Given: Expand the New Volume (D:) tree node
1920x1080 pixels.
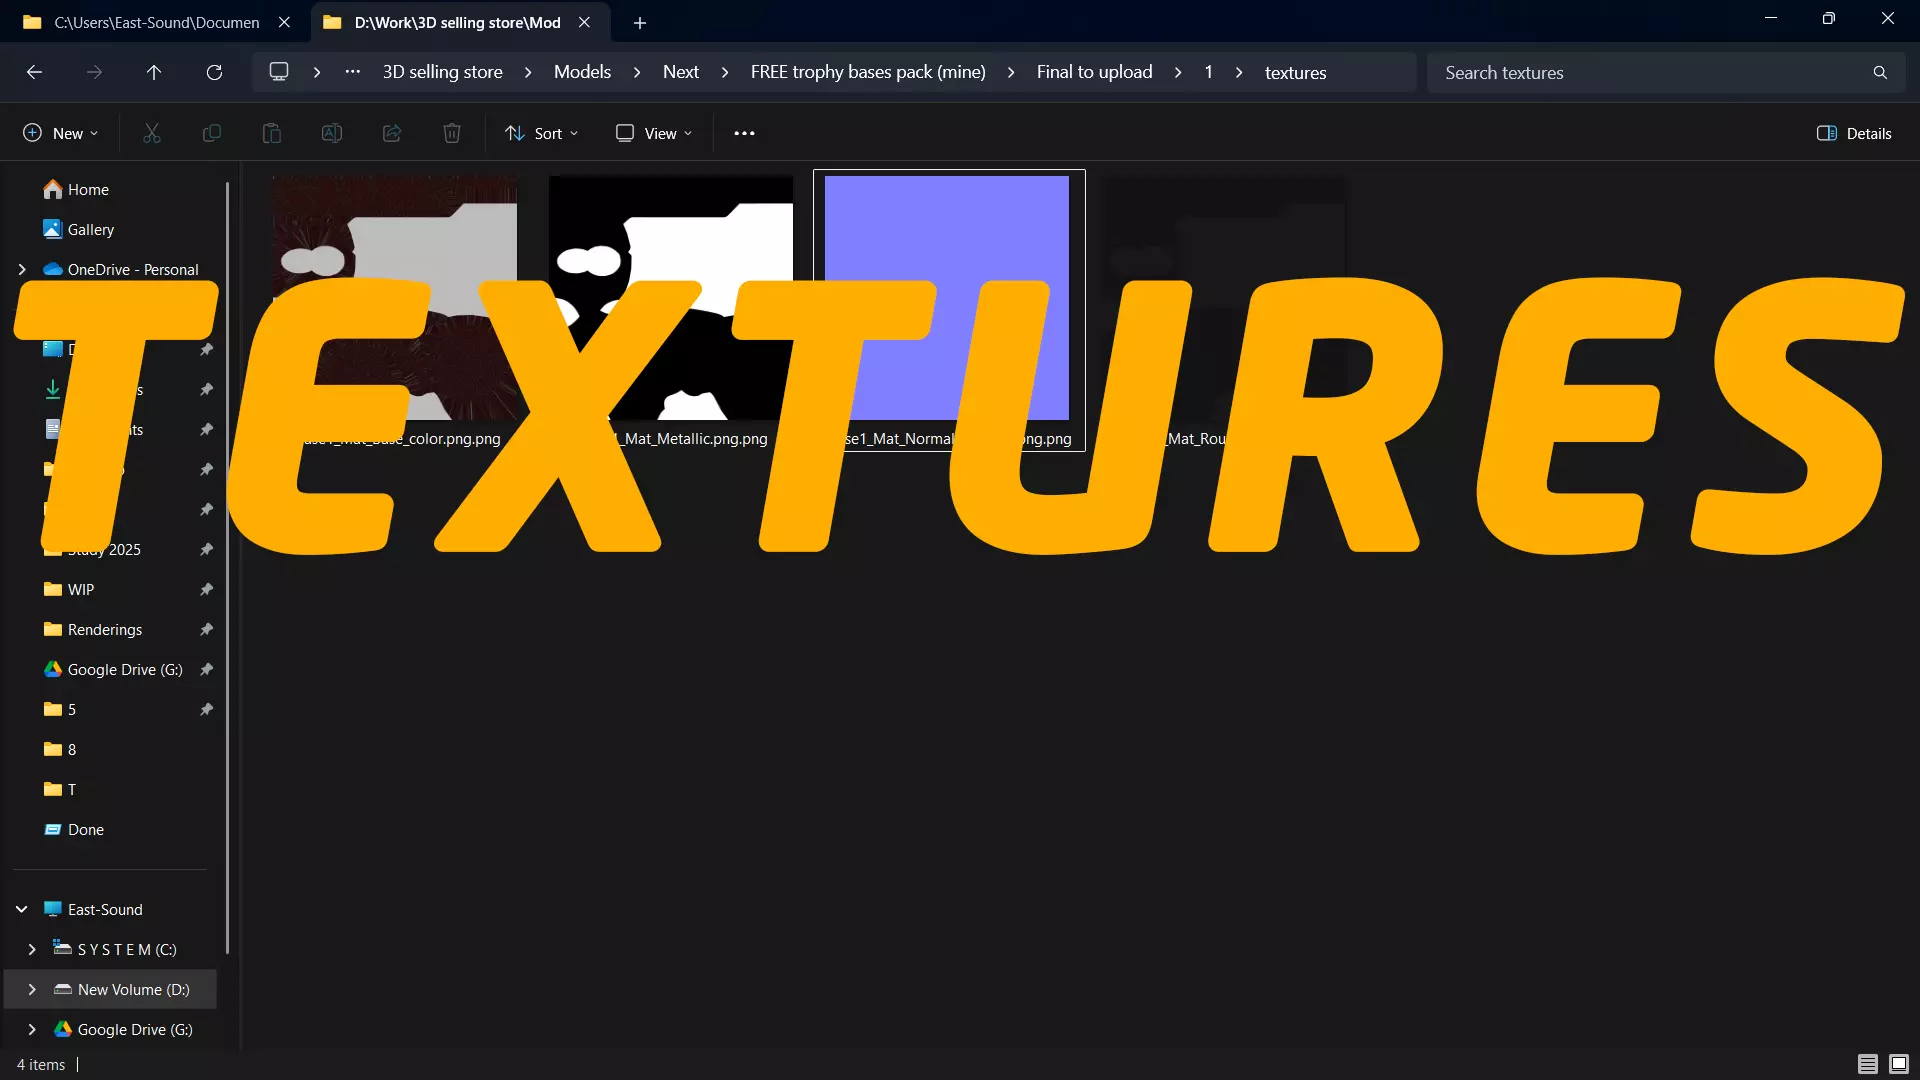Looking at the screenshot, I should pos(32,989).
